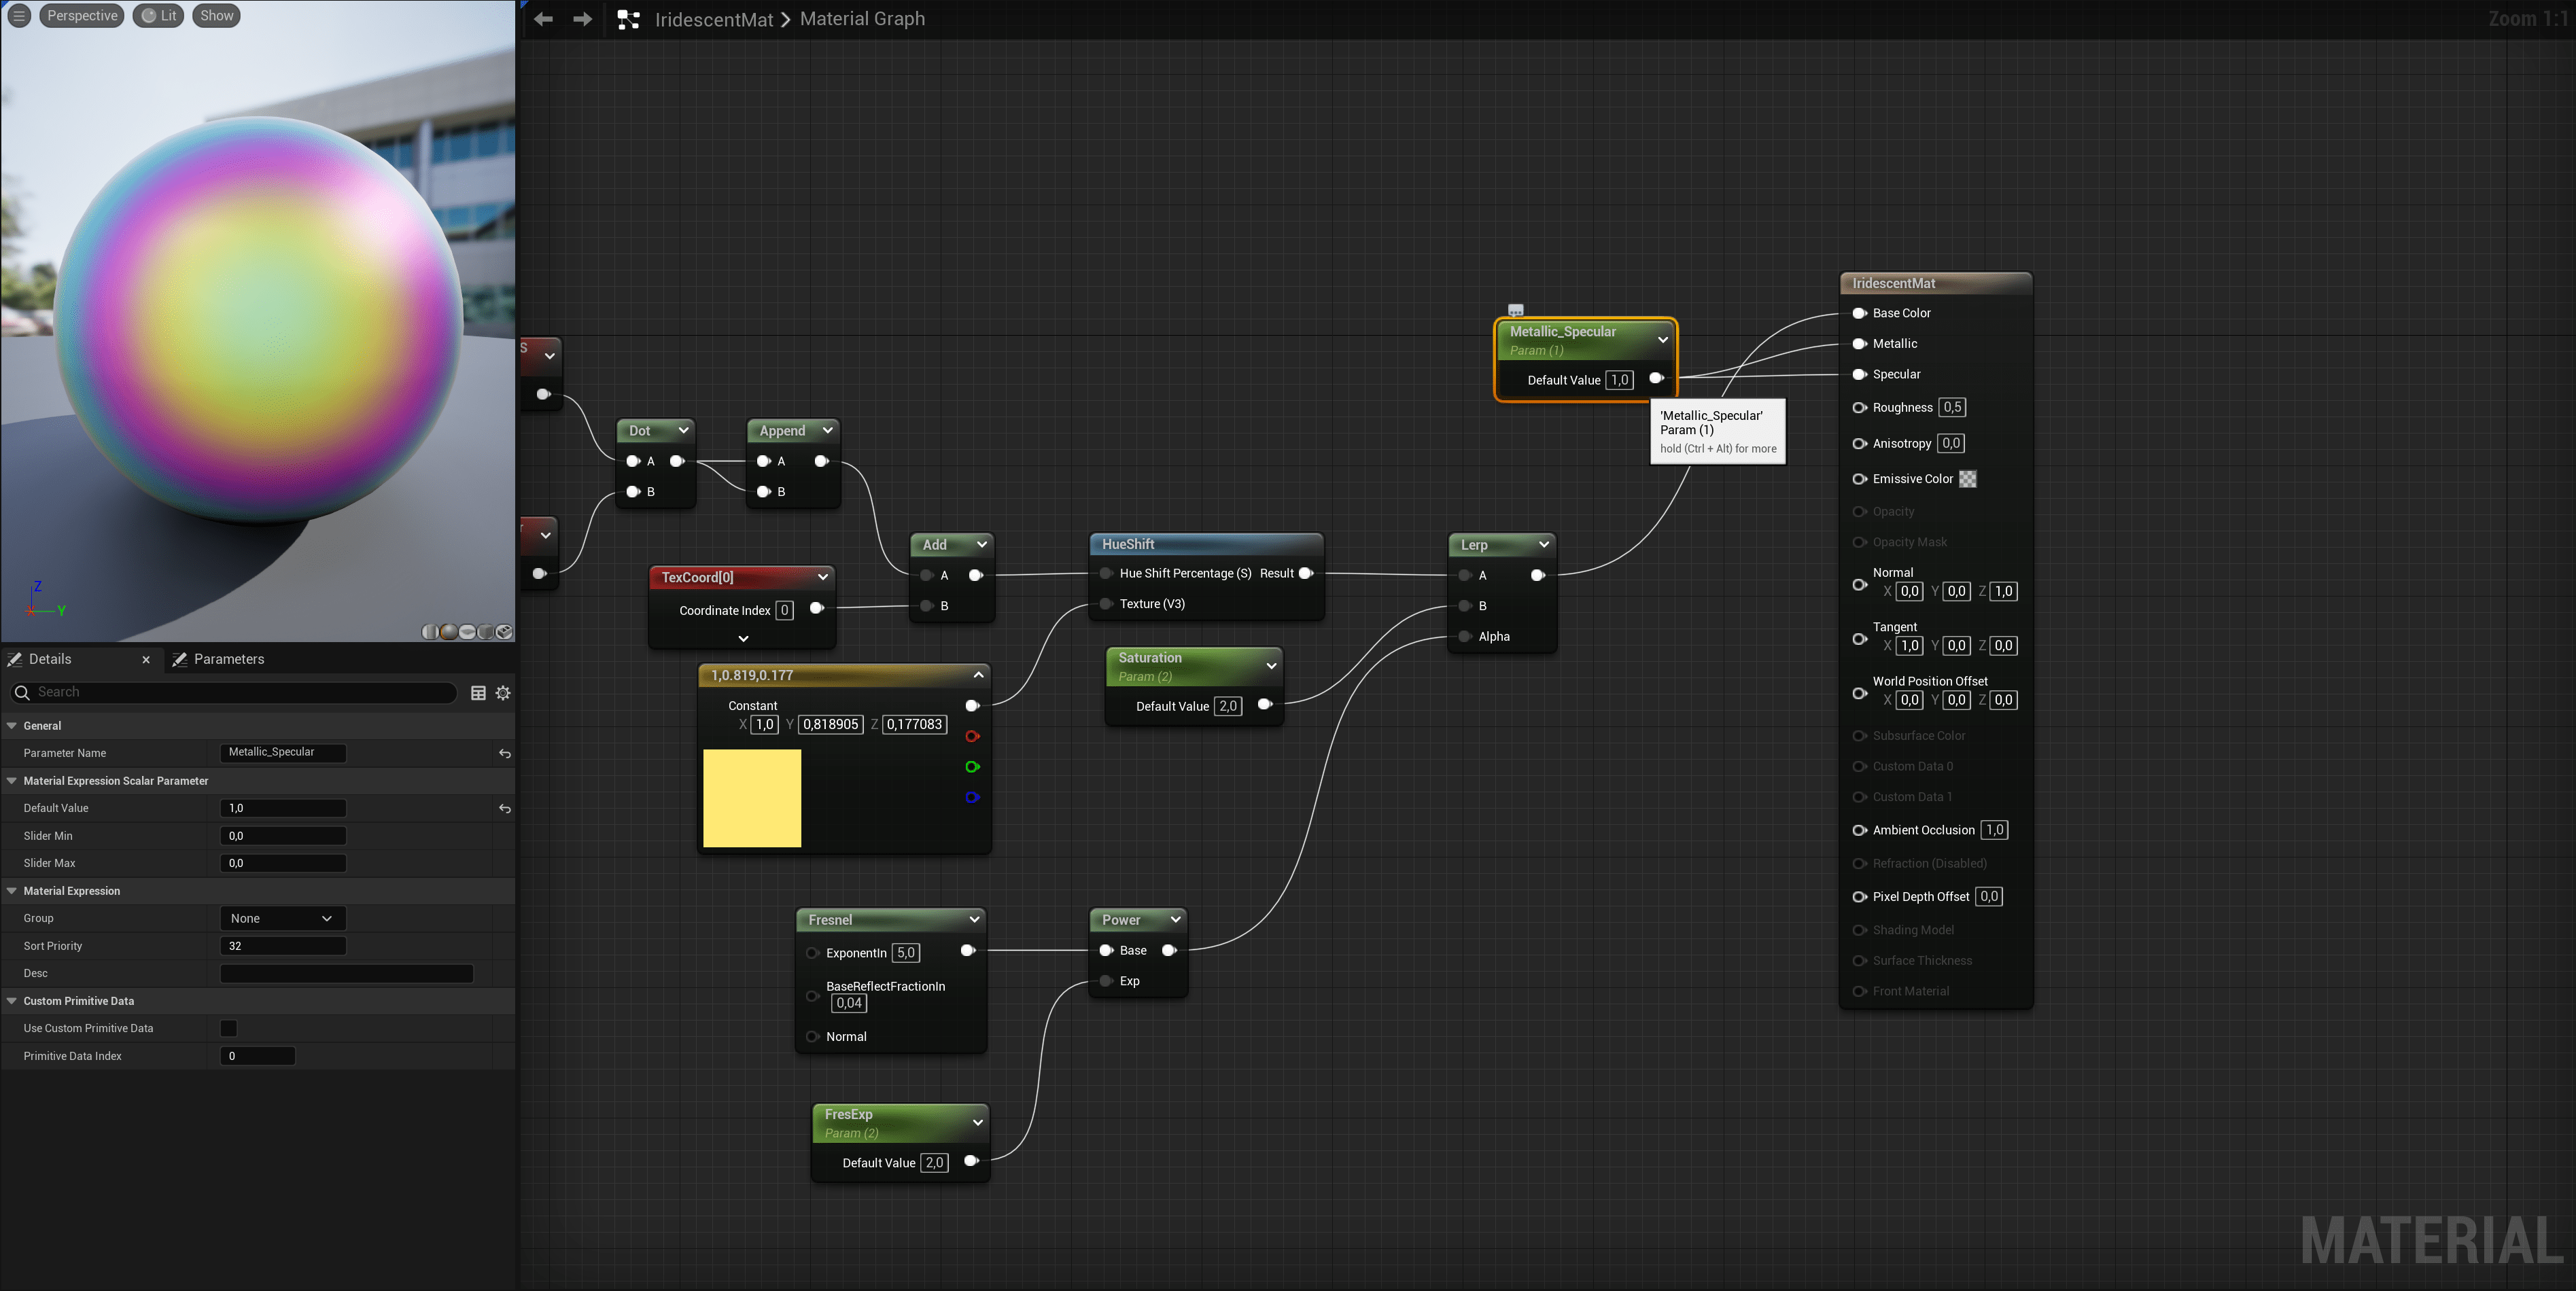
Task: Open property matrix table view icon
Action: 478,693
